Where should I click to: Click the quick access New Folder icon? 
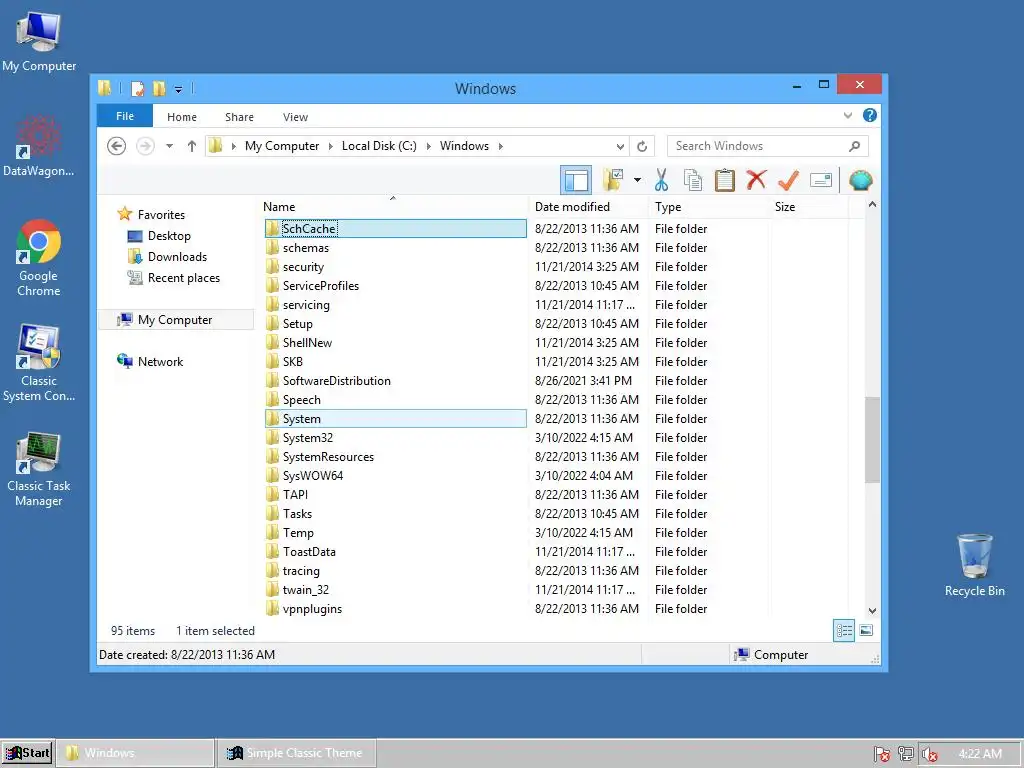(159, 88)
